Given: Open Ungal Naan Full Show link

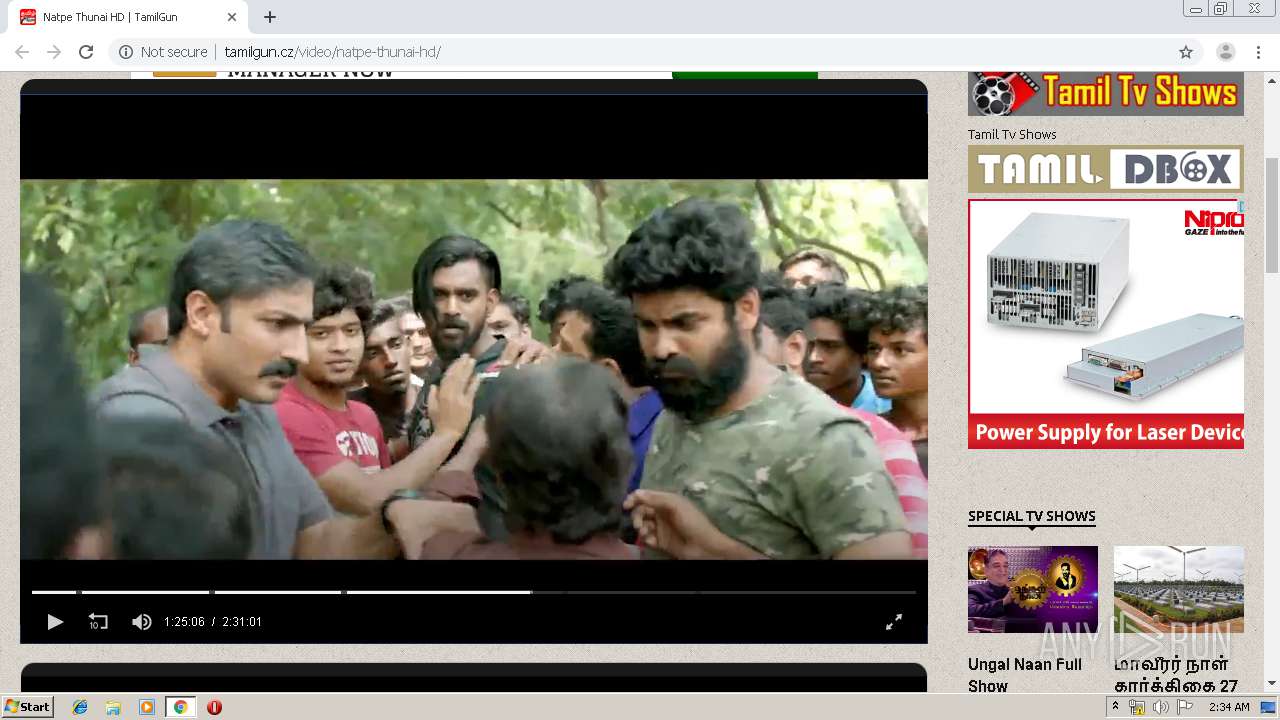Looking at the screenshot, I should [x=1025, y=675].
